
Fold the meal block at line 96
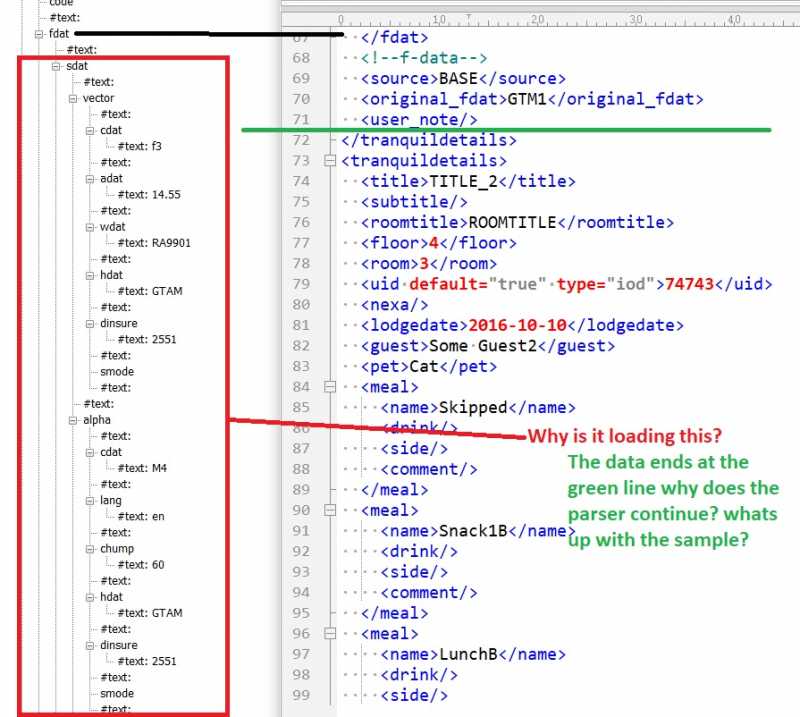tap(330, 634)
